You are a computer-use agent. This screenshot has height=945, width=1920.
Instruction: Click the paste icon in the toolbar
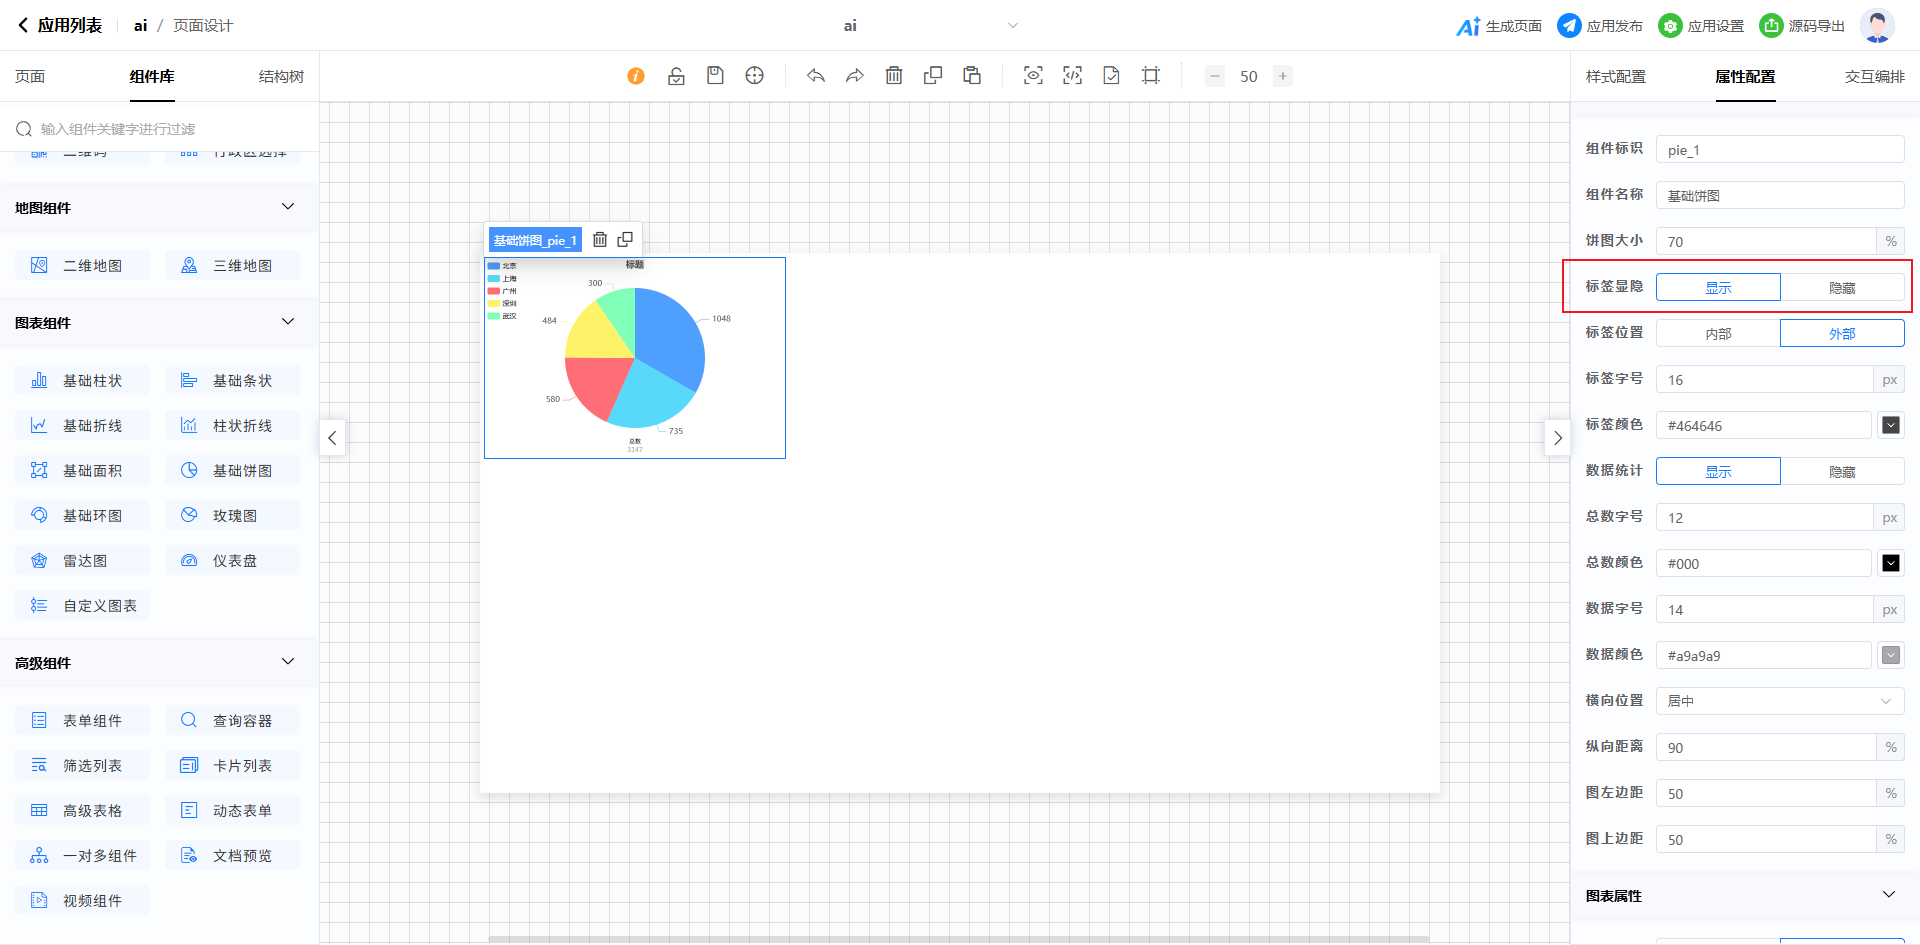click(972, 76)
